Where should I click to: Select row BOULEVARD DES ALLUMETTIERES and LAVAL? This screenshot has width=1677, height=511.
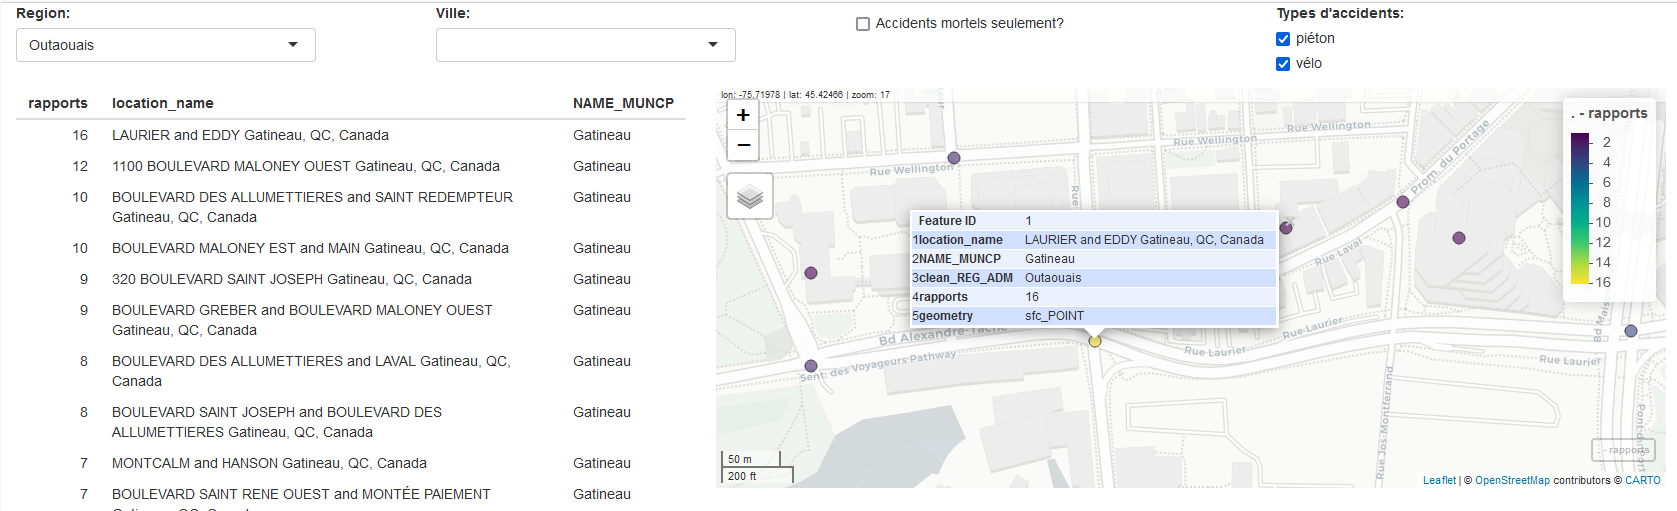[x=351, y=371]
